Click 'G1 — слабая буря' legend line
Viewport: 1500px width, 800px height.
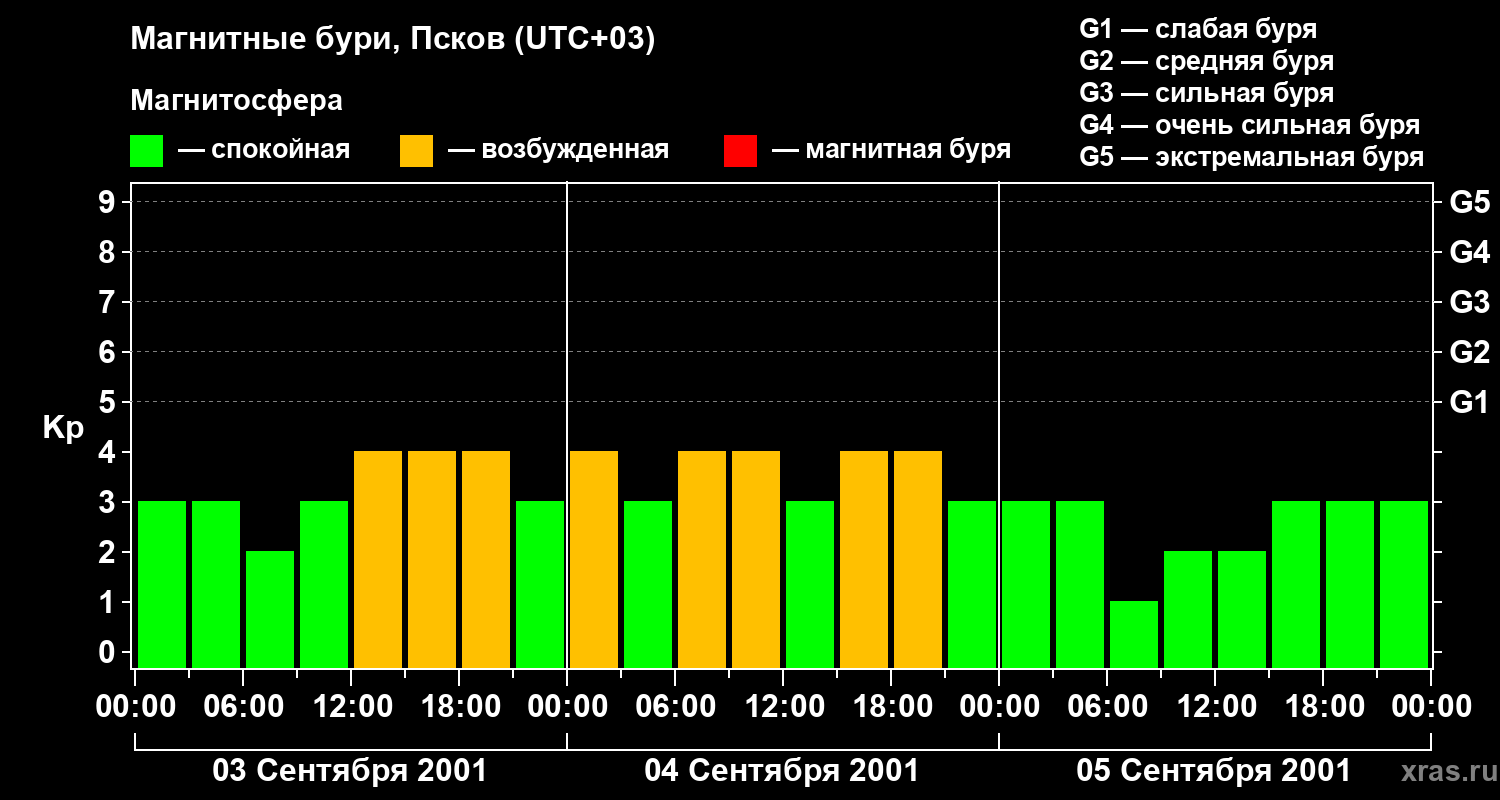[x=1198, y=29]
